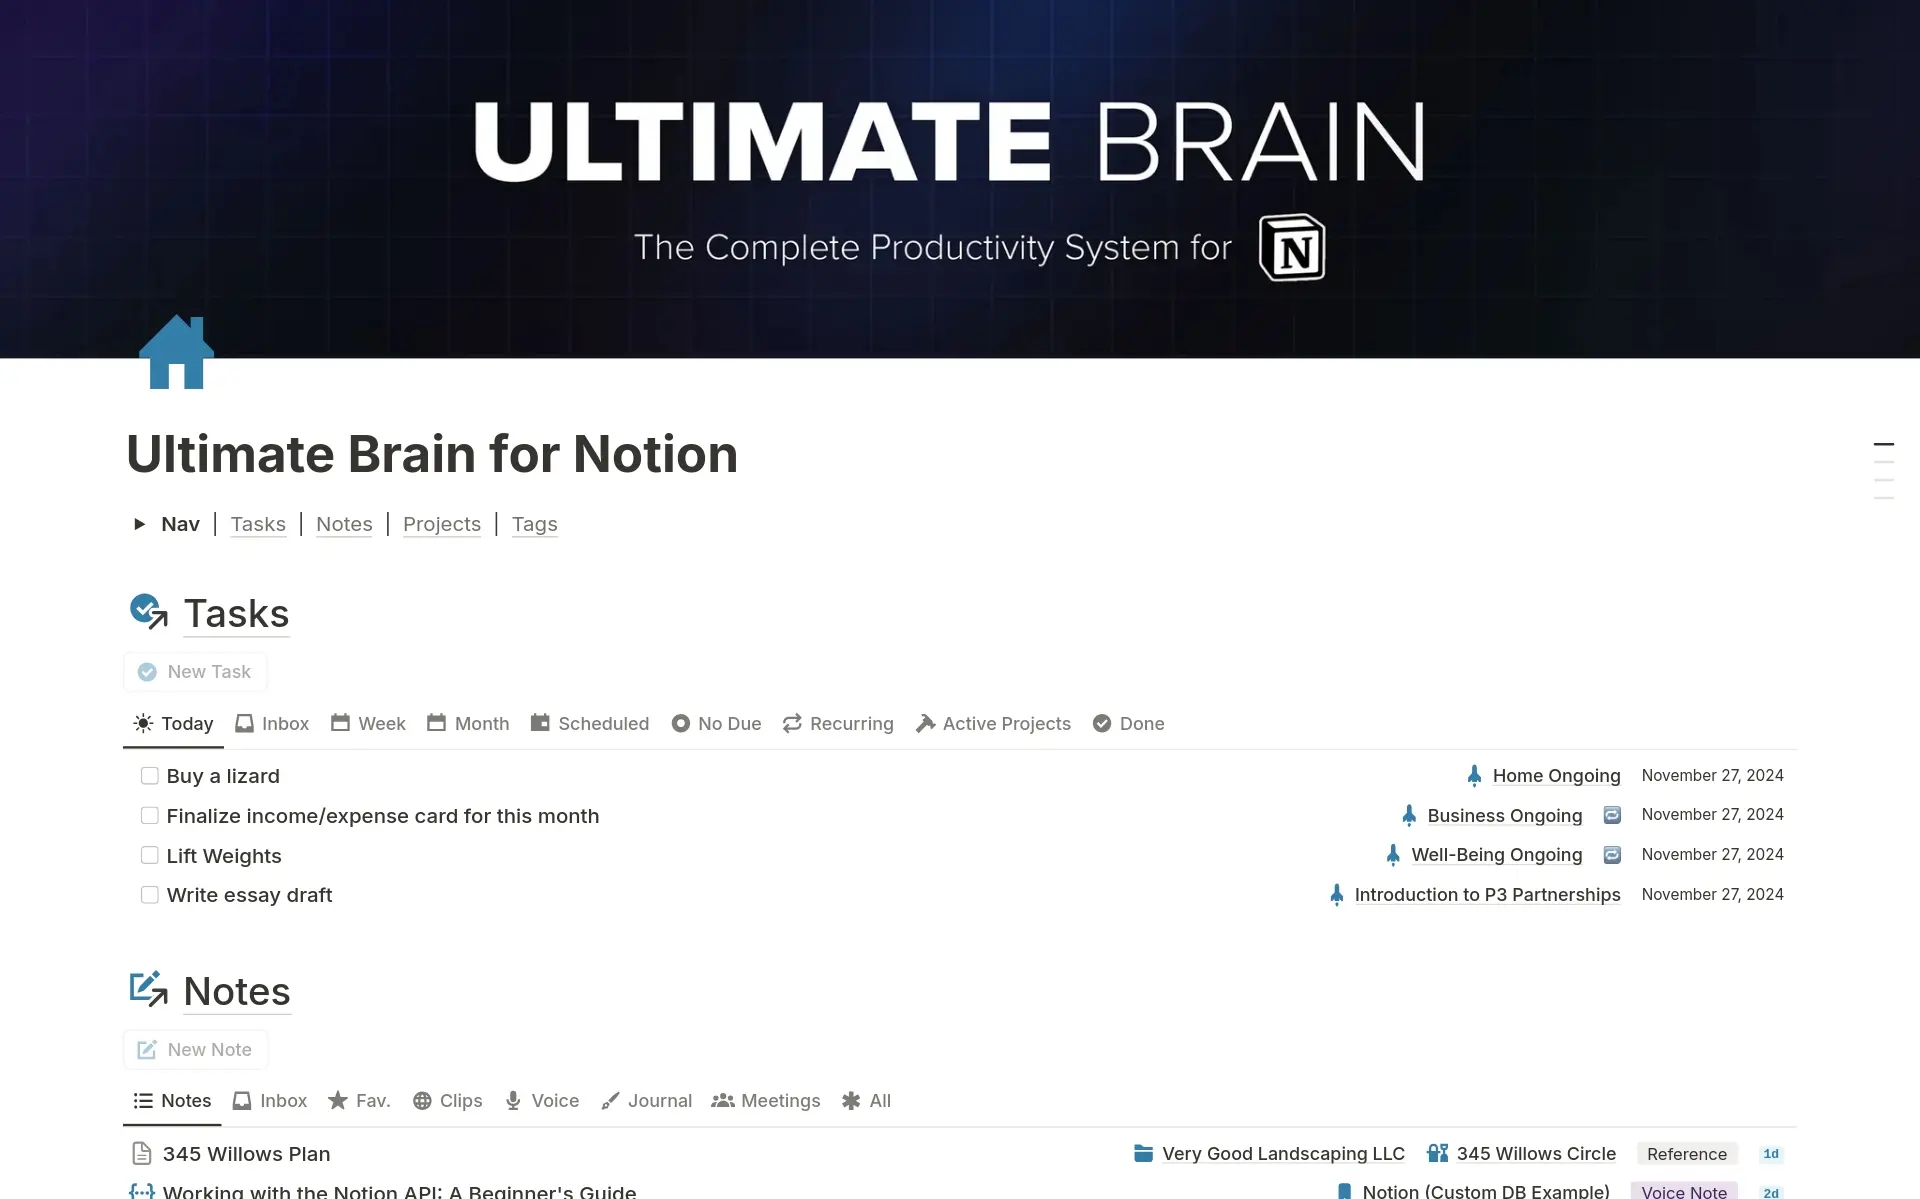Click the checkmark icon in New Task button
1920x1199 pixels.
pyautogui.click(x=147, y=672)
